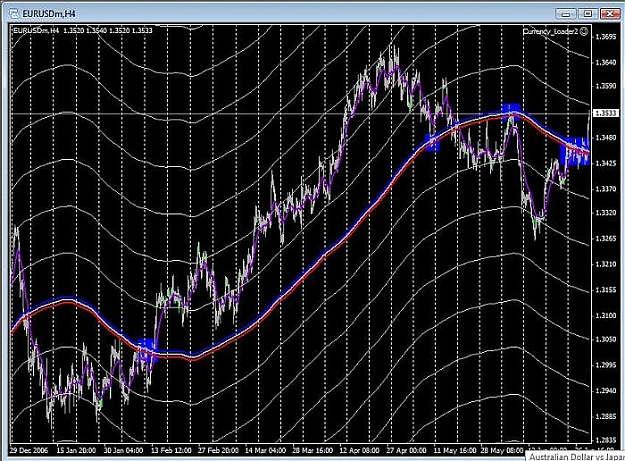This screenshot has height=461, width=625.
Task: Click the Currency_loader2 expert advisor label
Action: pos(550,31)
